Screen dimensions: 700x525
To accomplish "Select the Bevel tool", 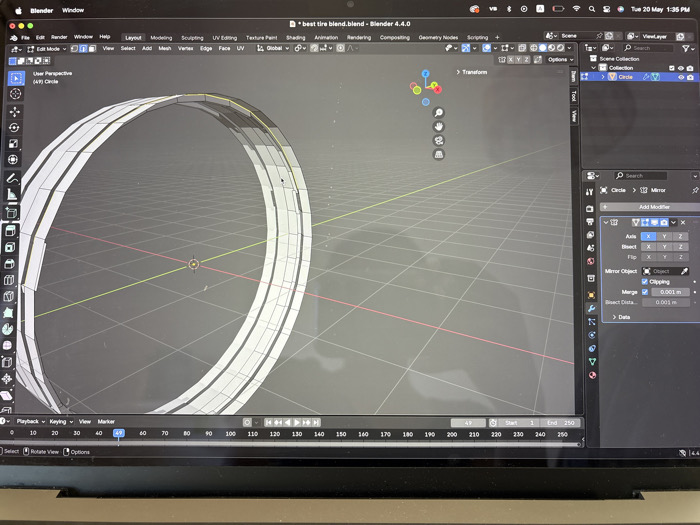I will [9, 263].
